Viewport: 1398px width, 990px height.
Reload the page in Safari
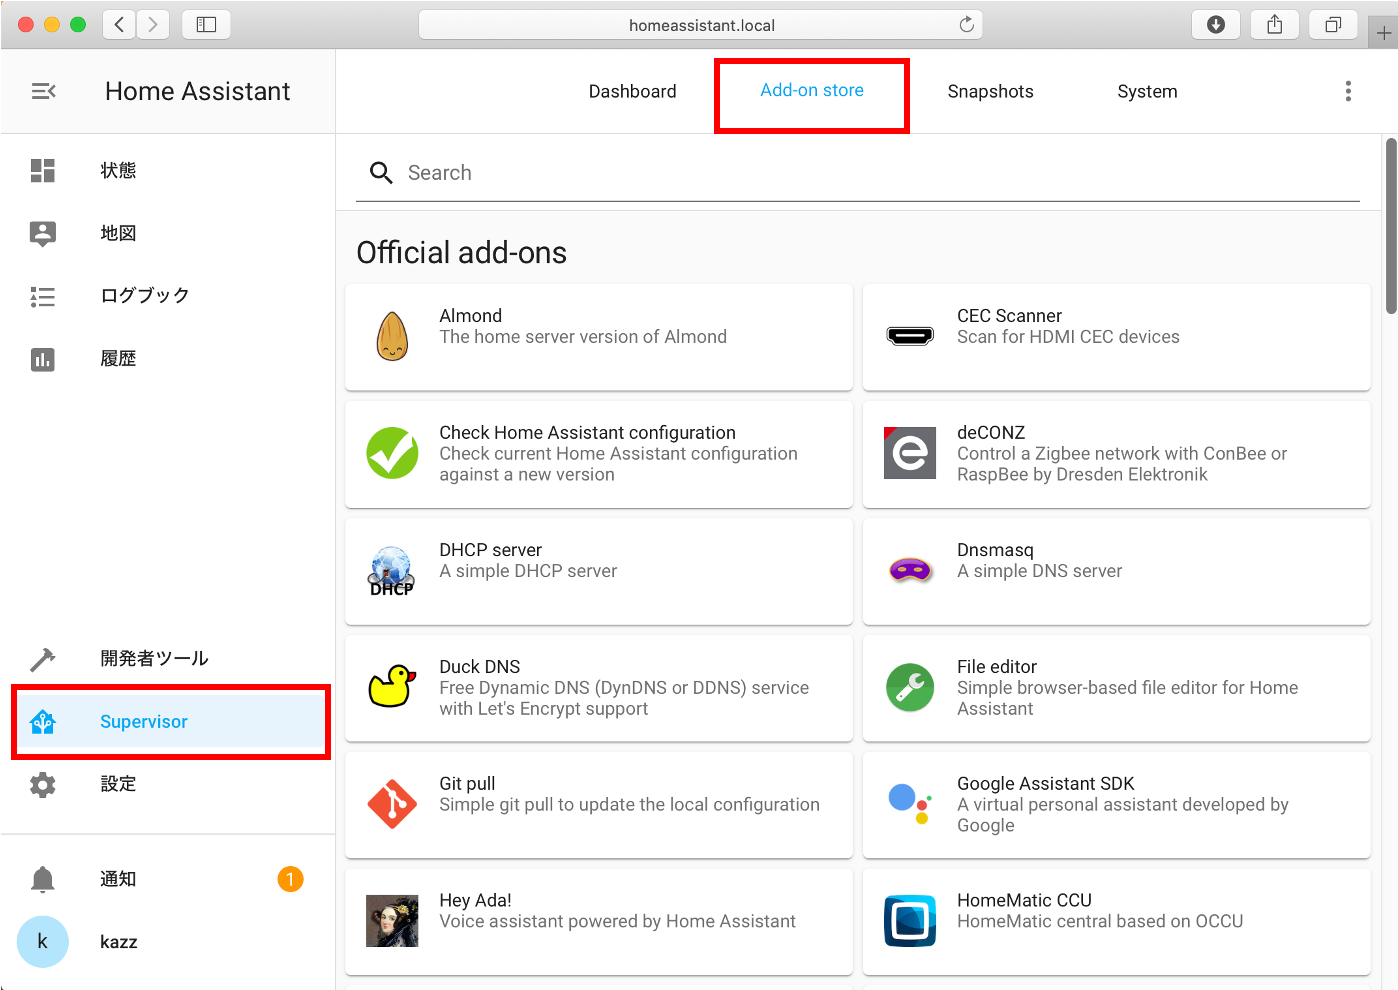[x=966, y=25]
